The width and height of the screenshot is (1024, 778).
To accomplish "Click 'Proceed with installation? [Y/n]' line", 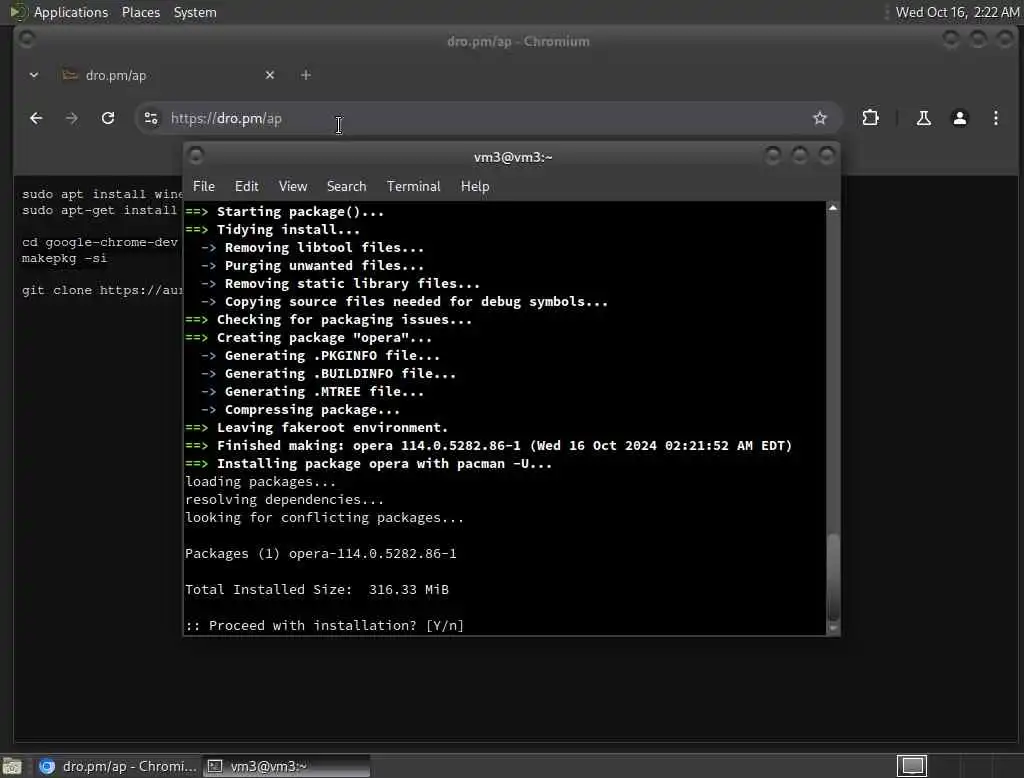I will (325, 625).
